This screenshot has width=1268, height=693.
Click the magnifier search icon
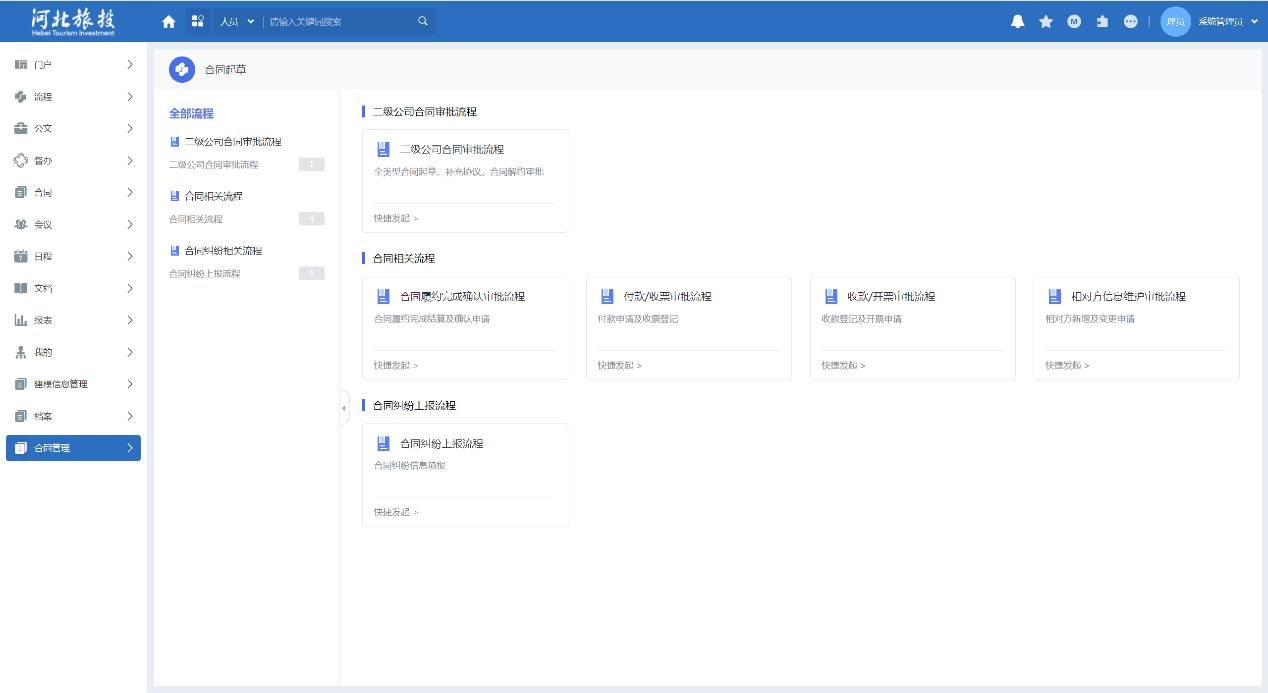tap(423, 21)
